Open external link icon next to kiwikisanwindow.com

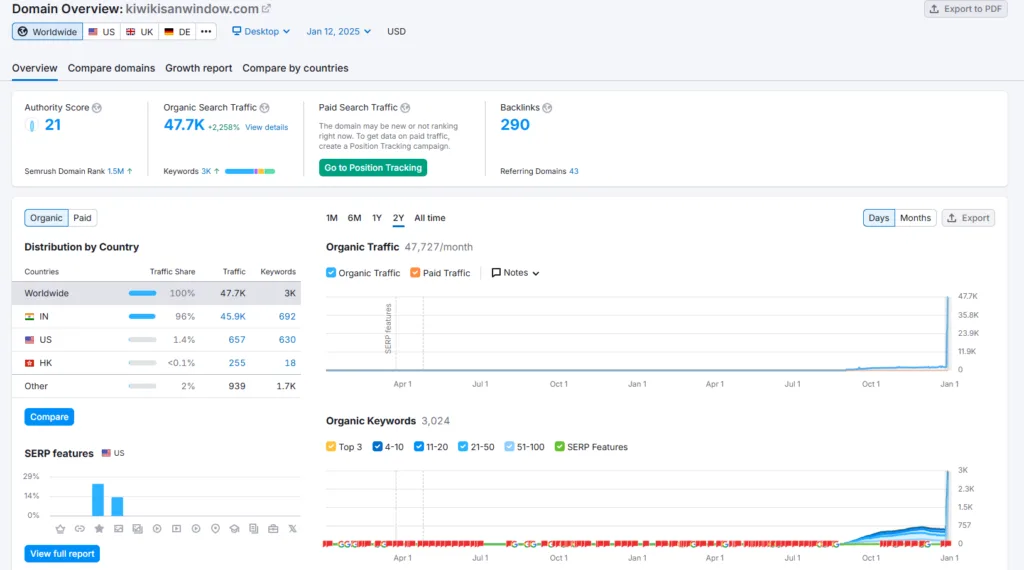(266, 9)
